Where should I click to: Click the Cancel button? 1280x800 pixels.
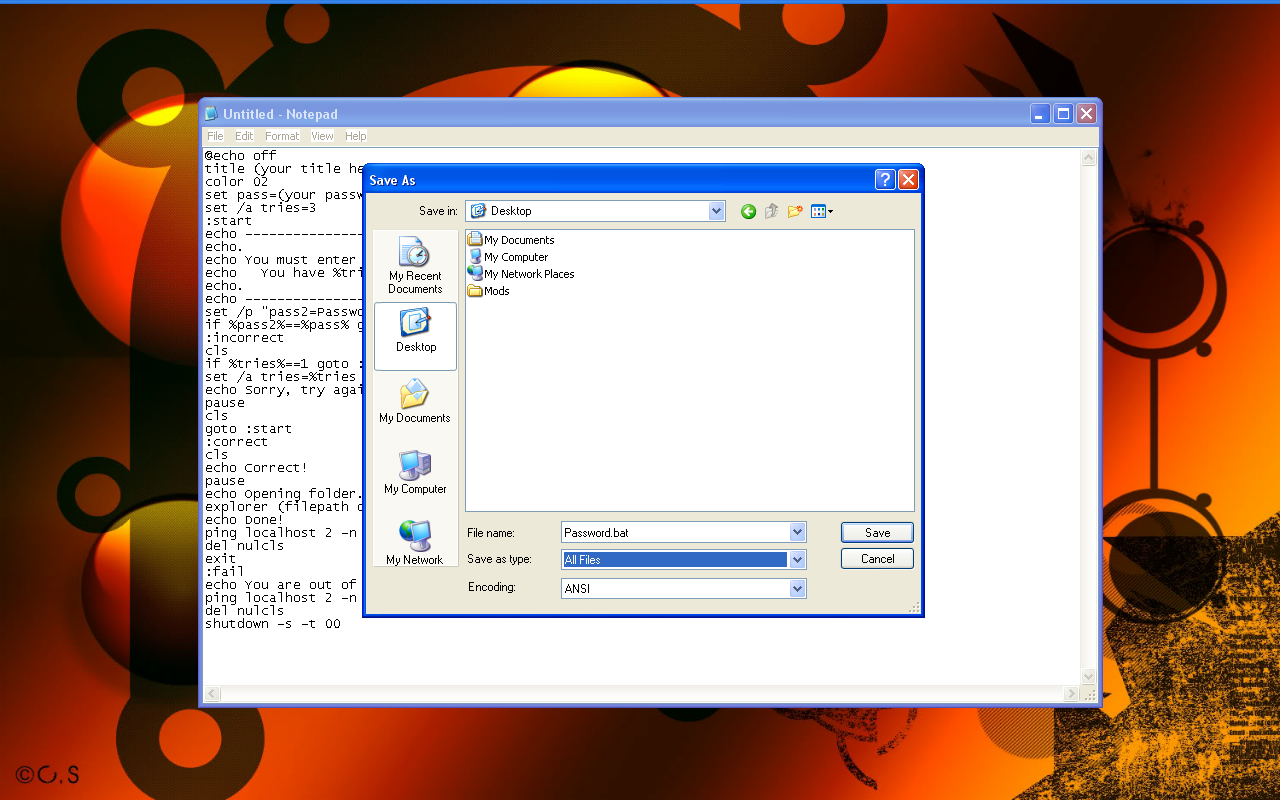[877, 559]
